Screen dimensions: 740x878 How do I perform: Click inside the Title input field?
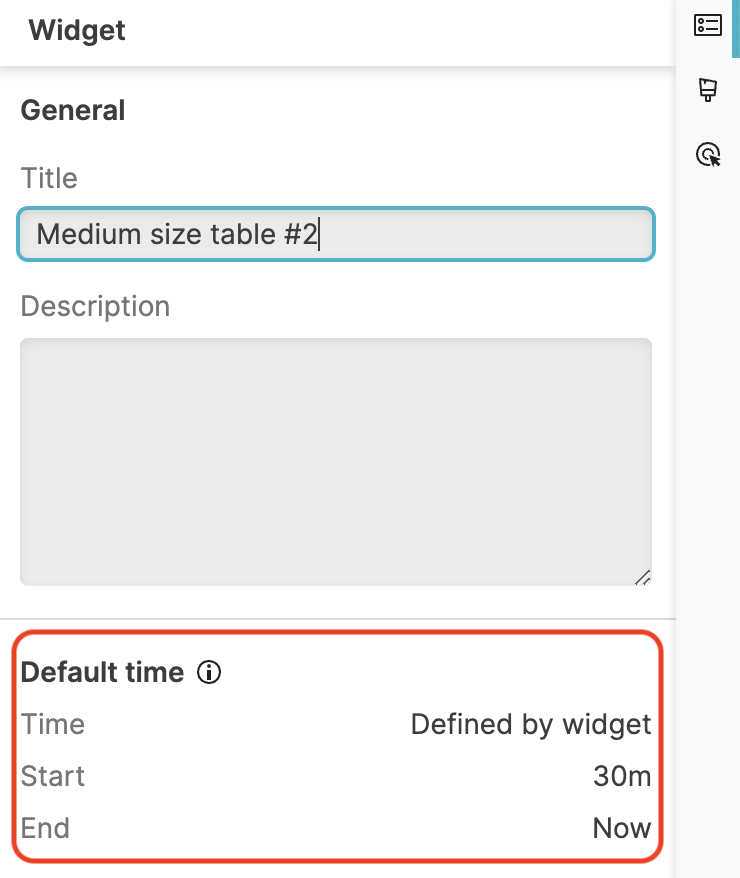point(335,234)
